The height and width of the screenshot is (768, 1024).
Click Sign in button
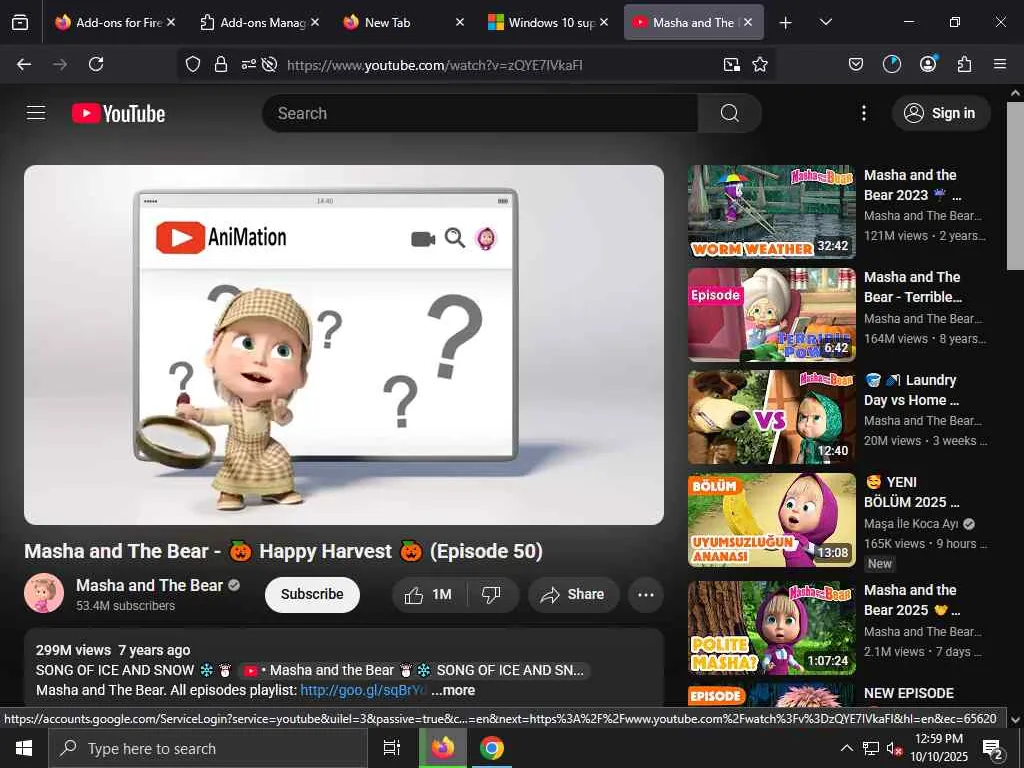pyautogui.click(x=940, y=113)
